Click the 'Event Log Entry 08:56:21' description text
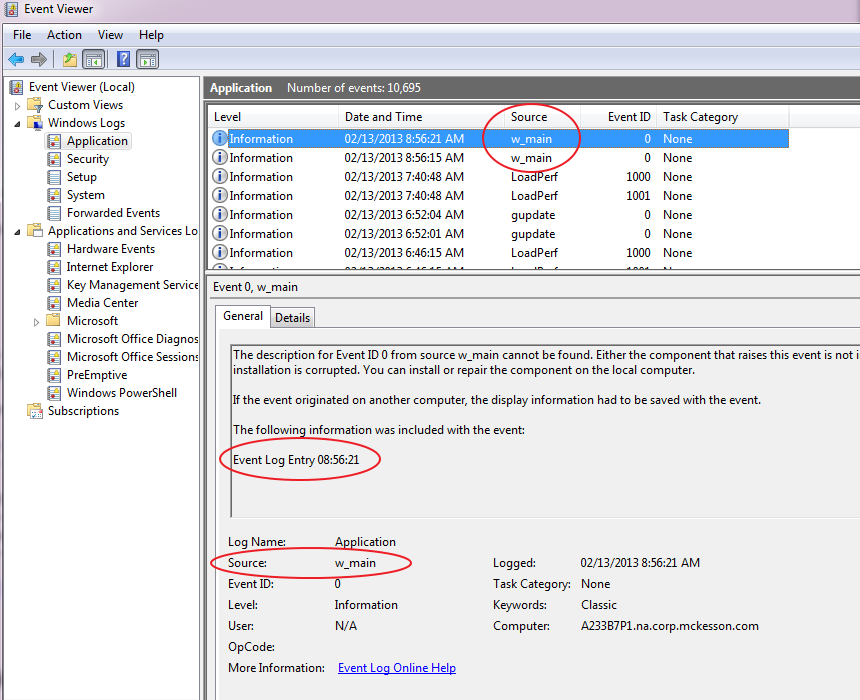 [296, 460]
